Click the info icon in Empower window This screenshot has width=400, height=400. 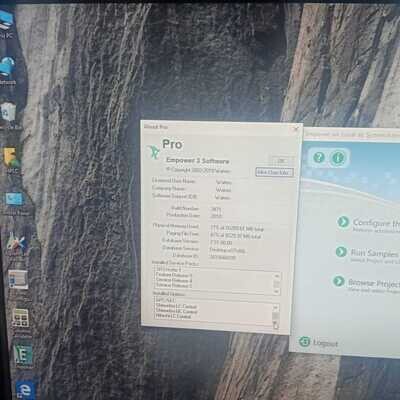pyautogui.click(x=338, y=157)
